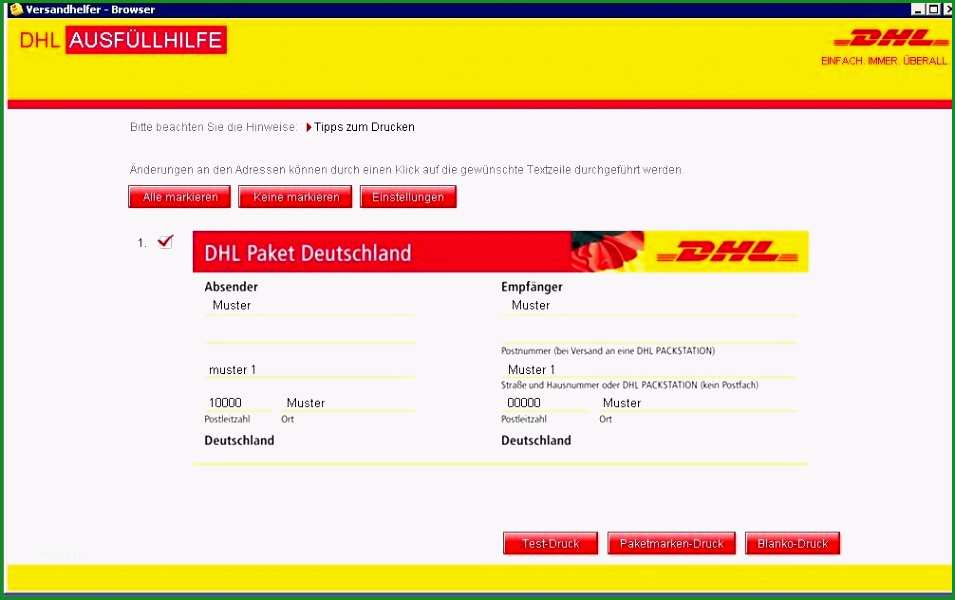The image size is (955, 600).
Task: Minimize the Versandhelfer browser window
Action: coord(917,9)
